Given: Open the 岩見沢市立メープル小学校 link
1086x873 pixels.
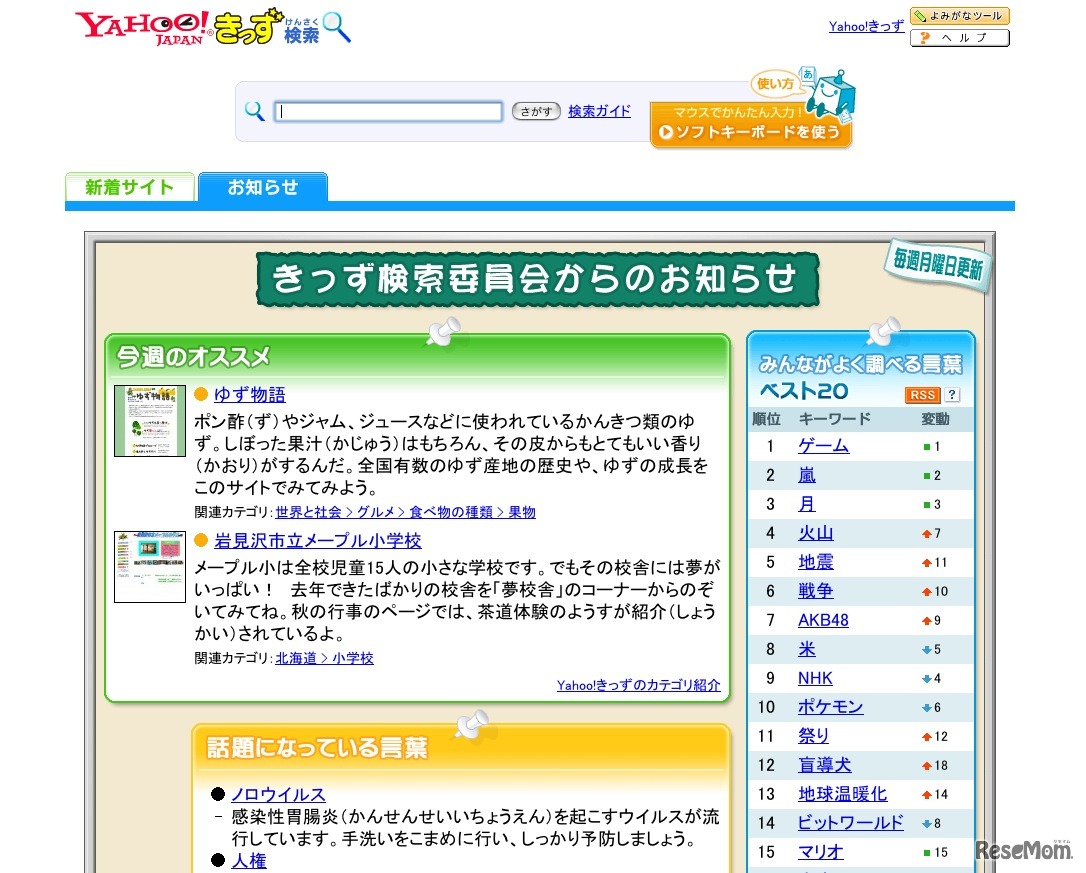Looking at the screenshot, I should [x=318, y=541].
